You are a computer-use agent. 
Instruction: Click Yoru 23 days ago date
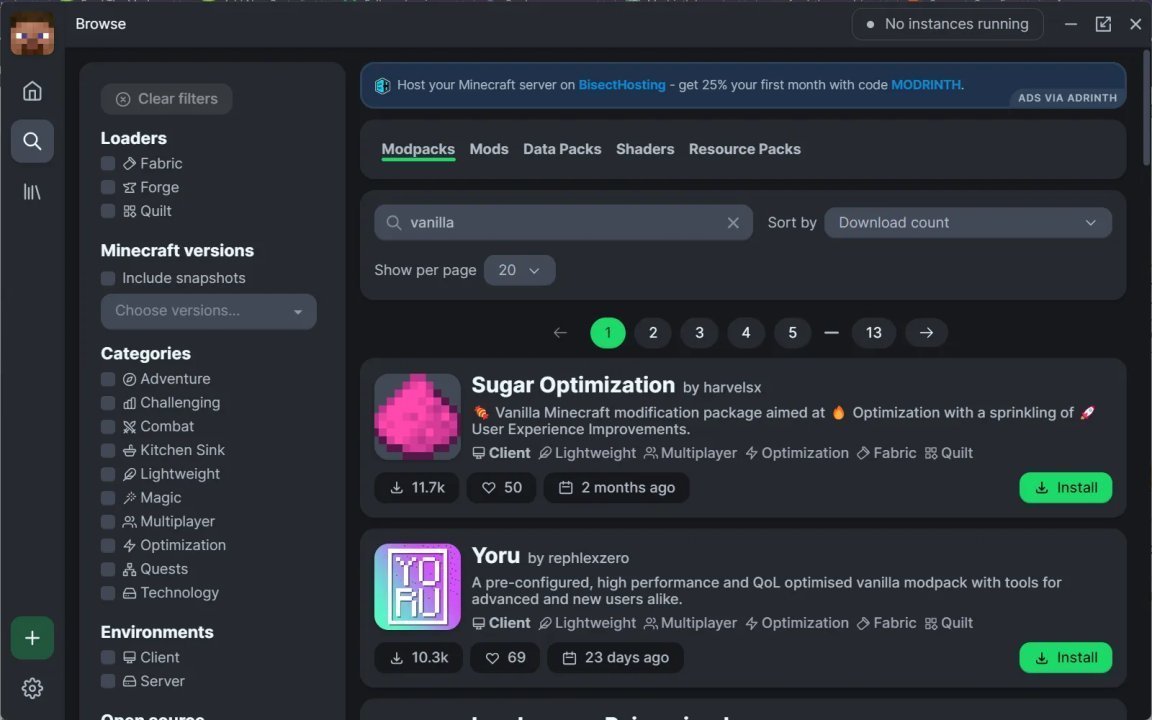615,658
